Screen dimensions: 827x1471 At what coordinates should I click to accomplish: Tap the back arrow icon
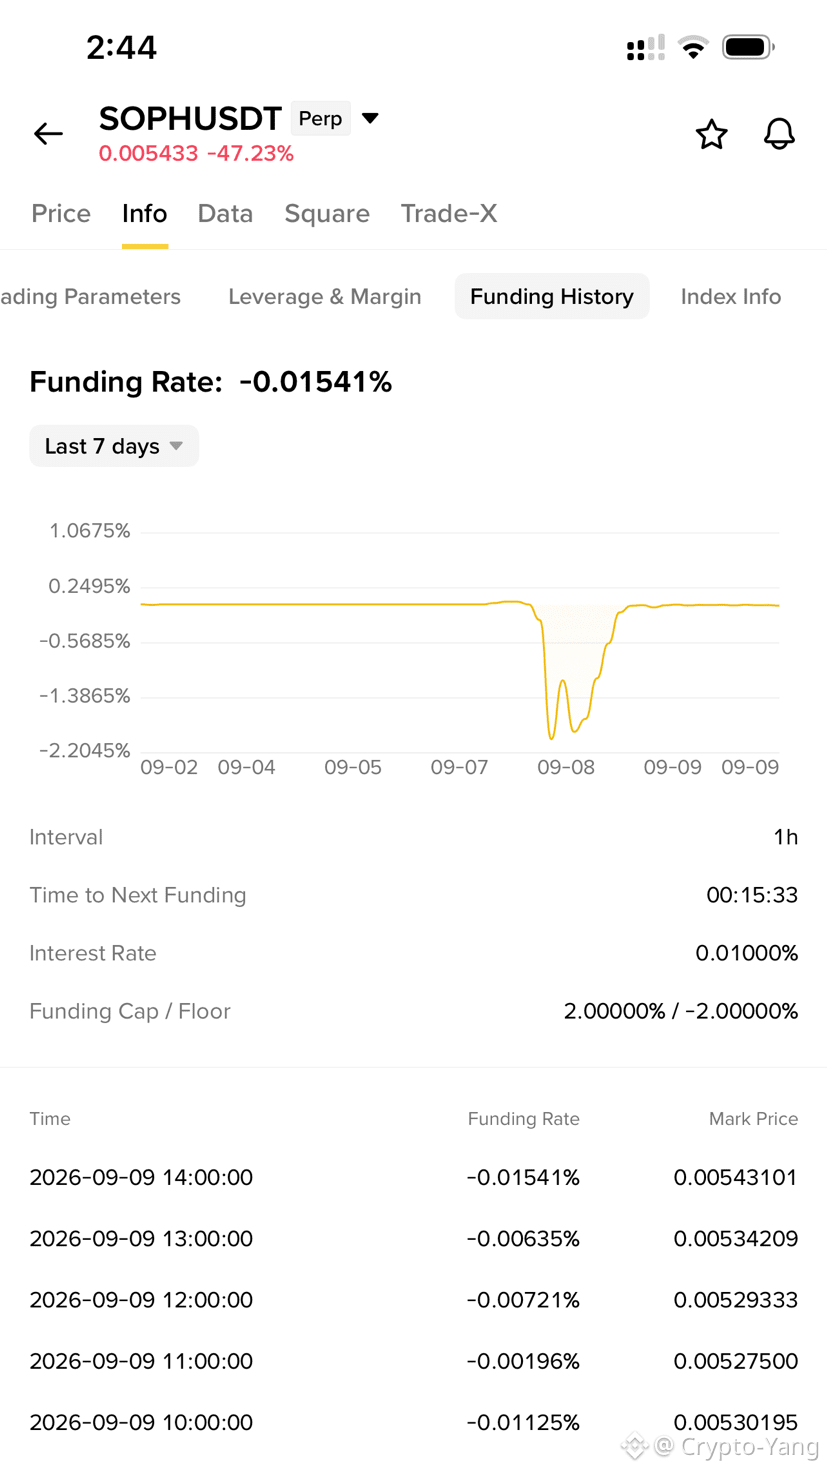[x=48, y=133]
